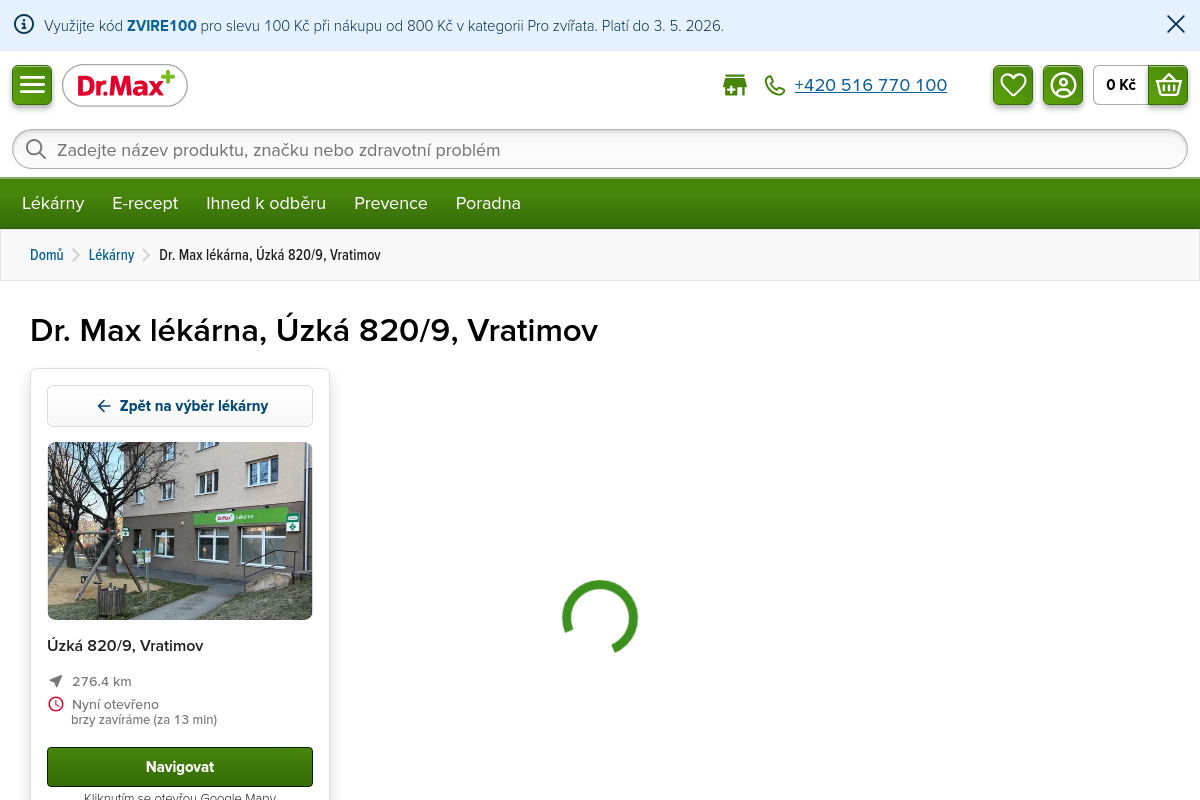This screenshot has width=1200, height=800.
Task: Open the pharmacy store locator icon
Action: click(x=735, y=85)
